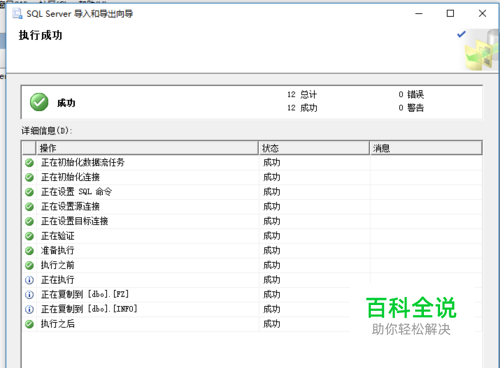Click the info icon beside 正在执行
The height and width of the screenshot is (368, 500).
[29, 280]
